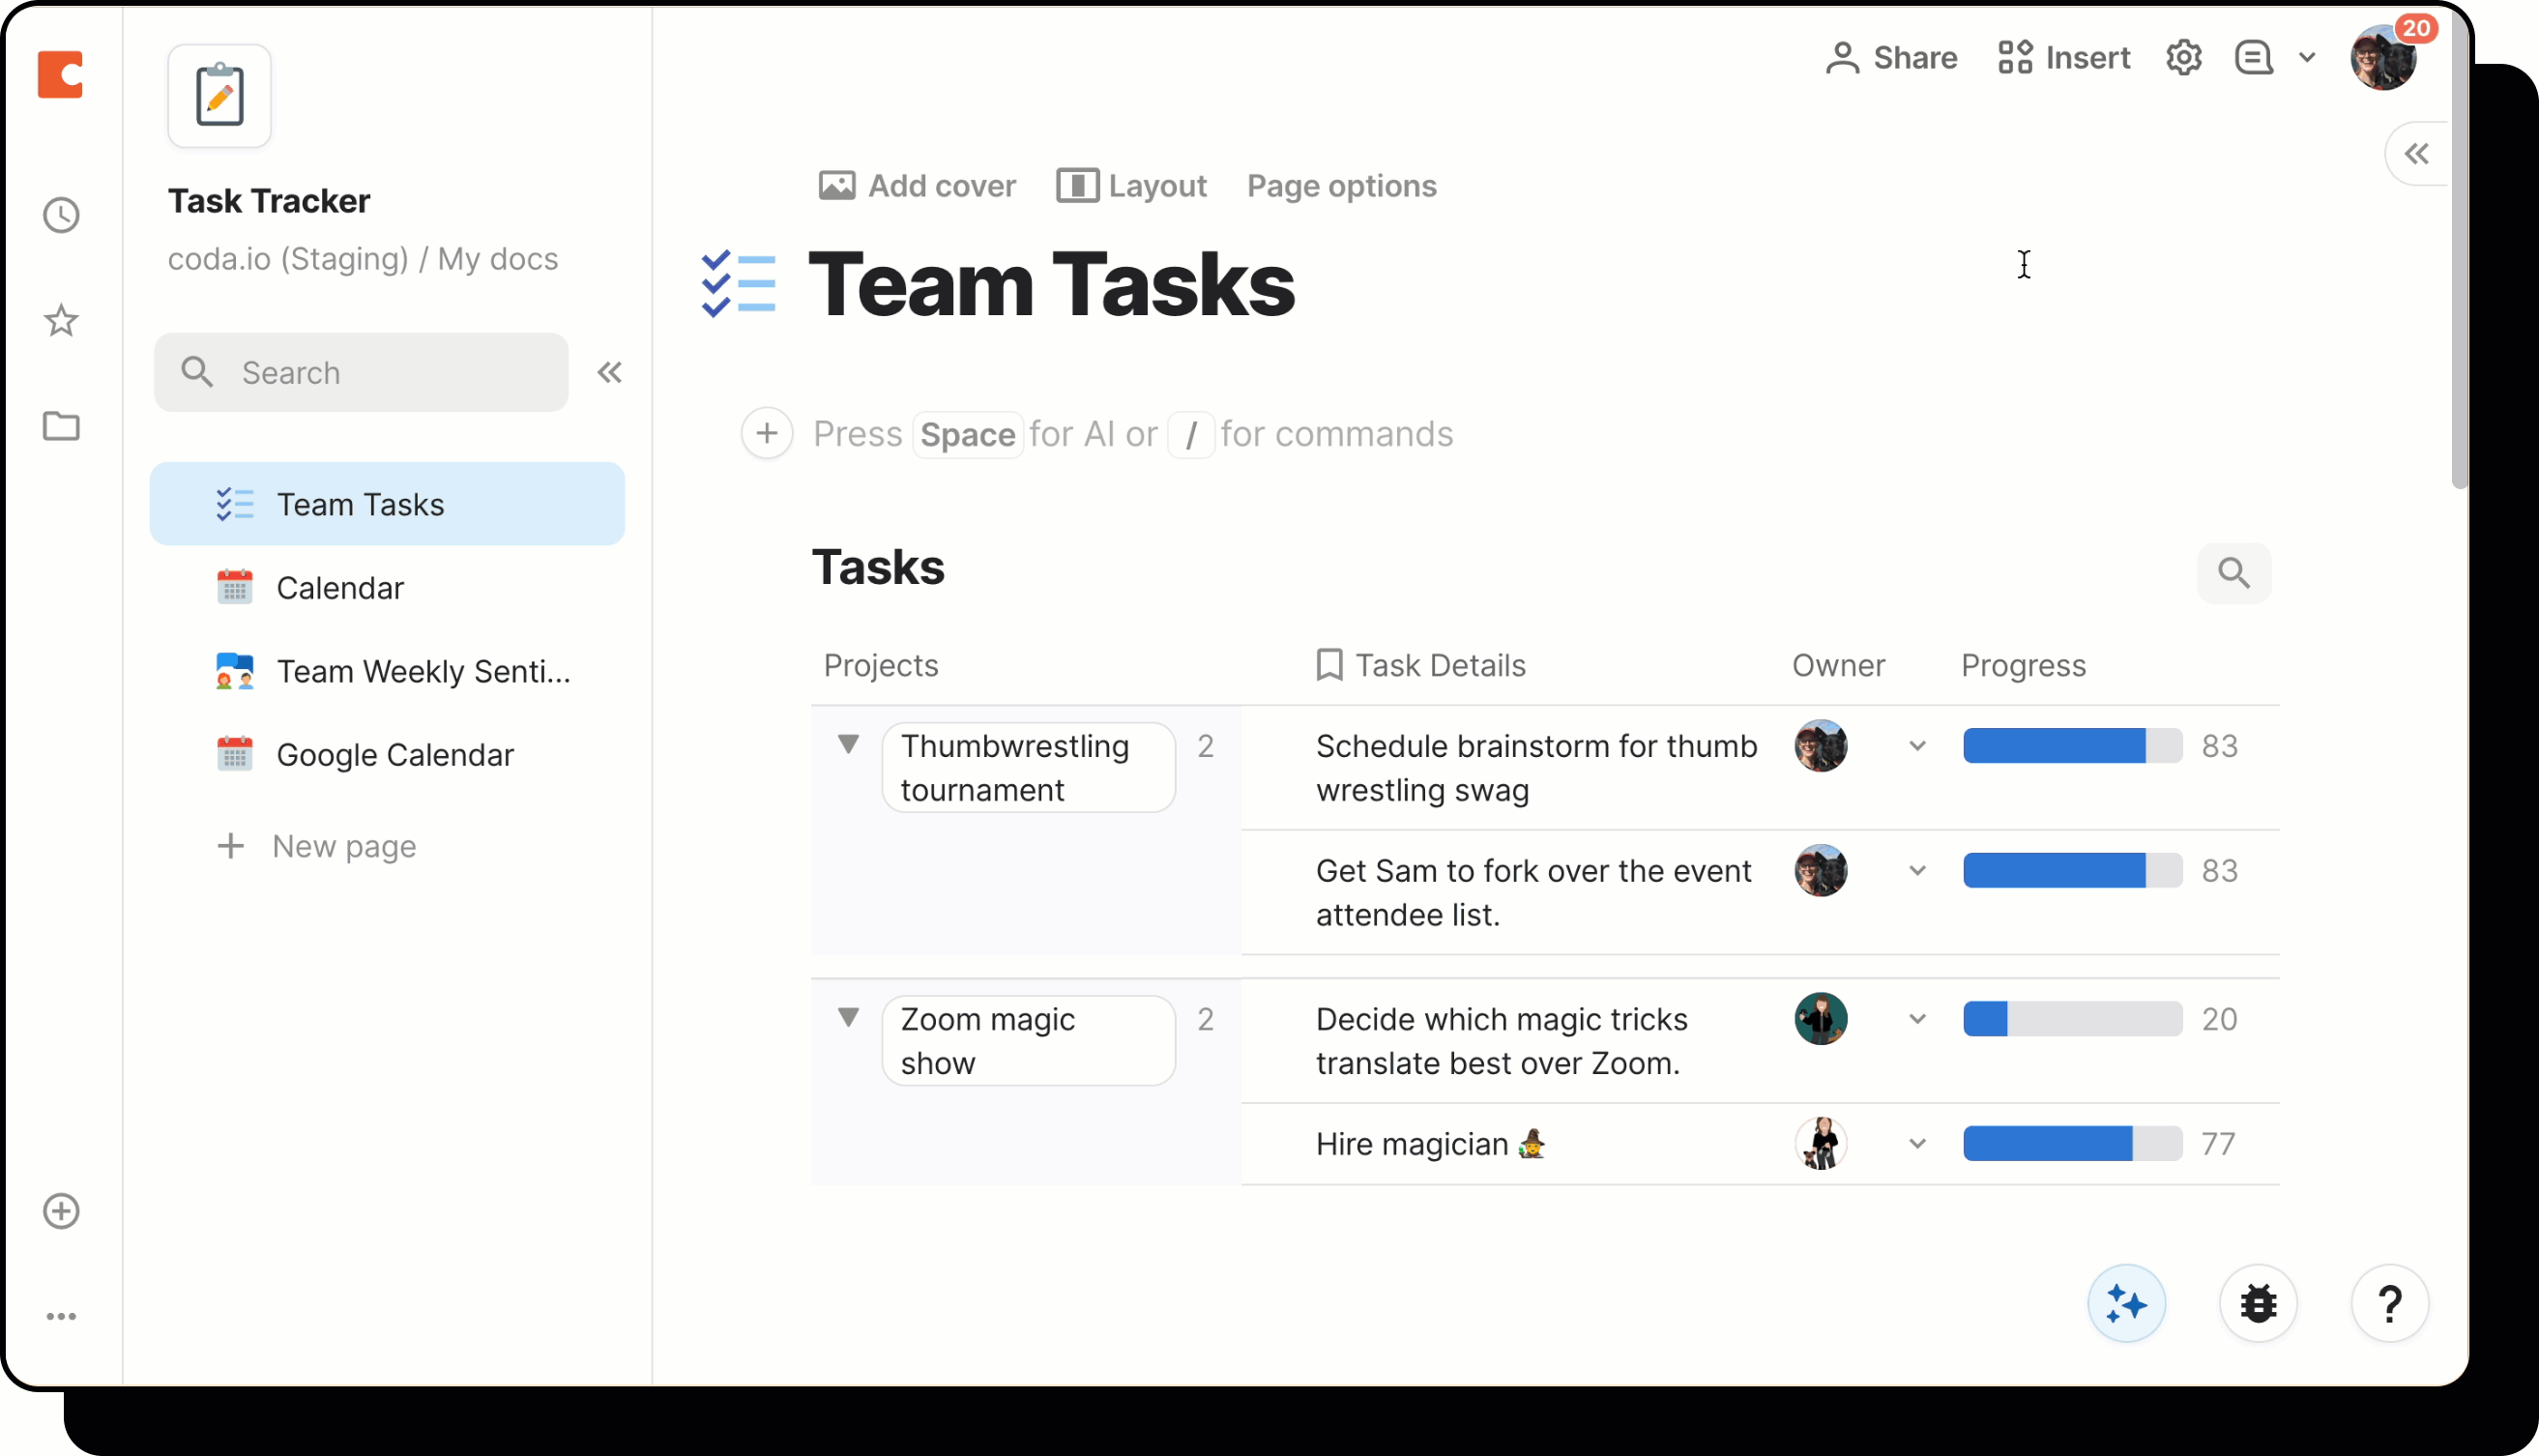2539x1456 pixels.
Task: Open Coda AI sparkle icon
Action: tap(2126, 1303)
